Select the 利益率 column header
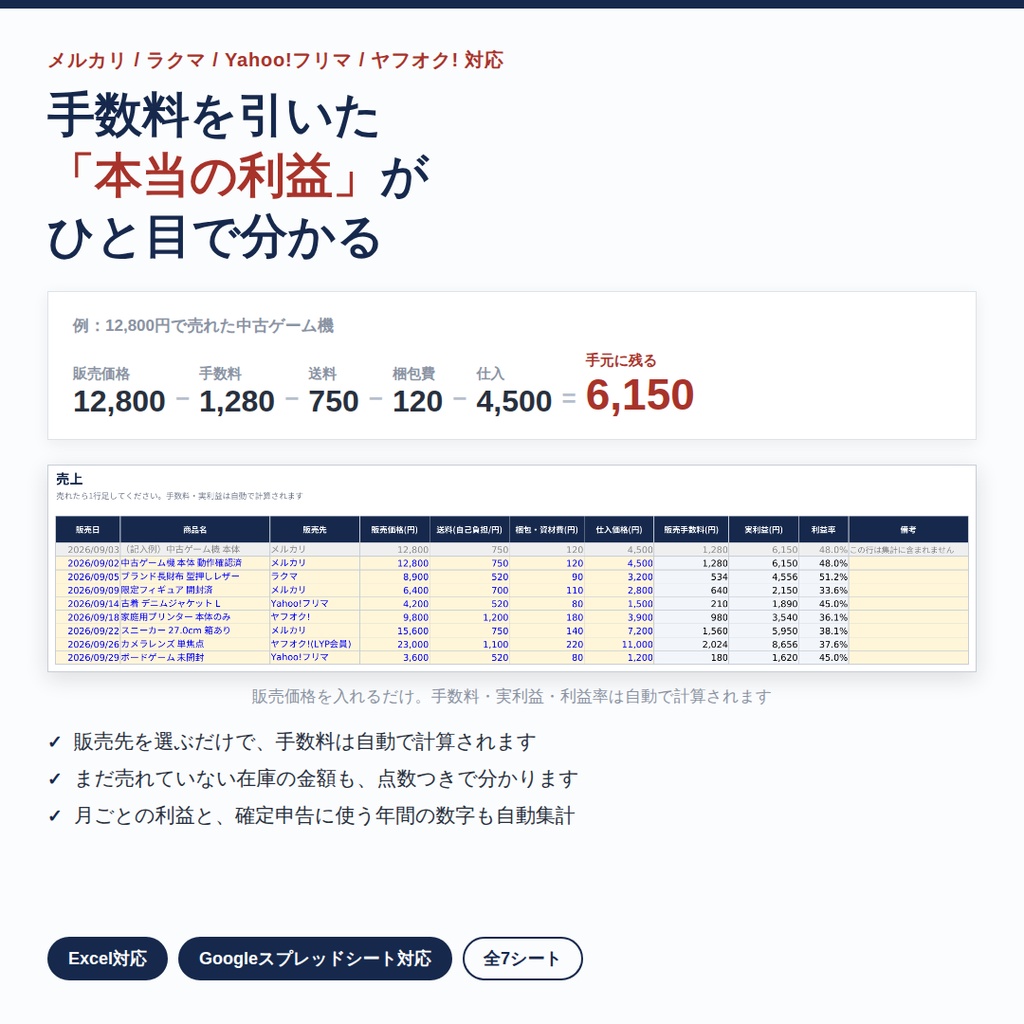 [x=824, y=530]
